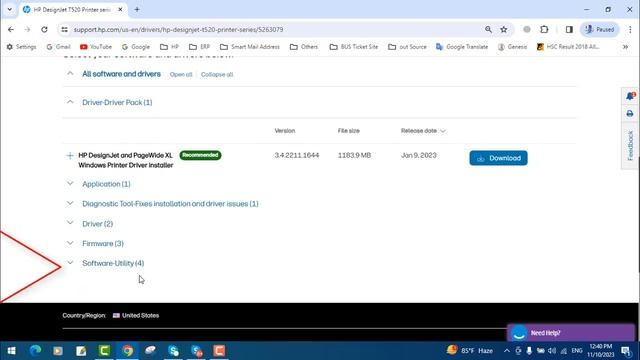640x360 pixels.
Task: Click the version text 3.4.2211.1644
Action: (x=297, y=156)
